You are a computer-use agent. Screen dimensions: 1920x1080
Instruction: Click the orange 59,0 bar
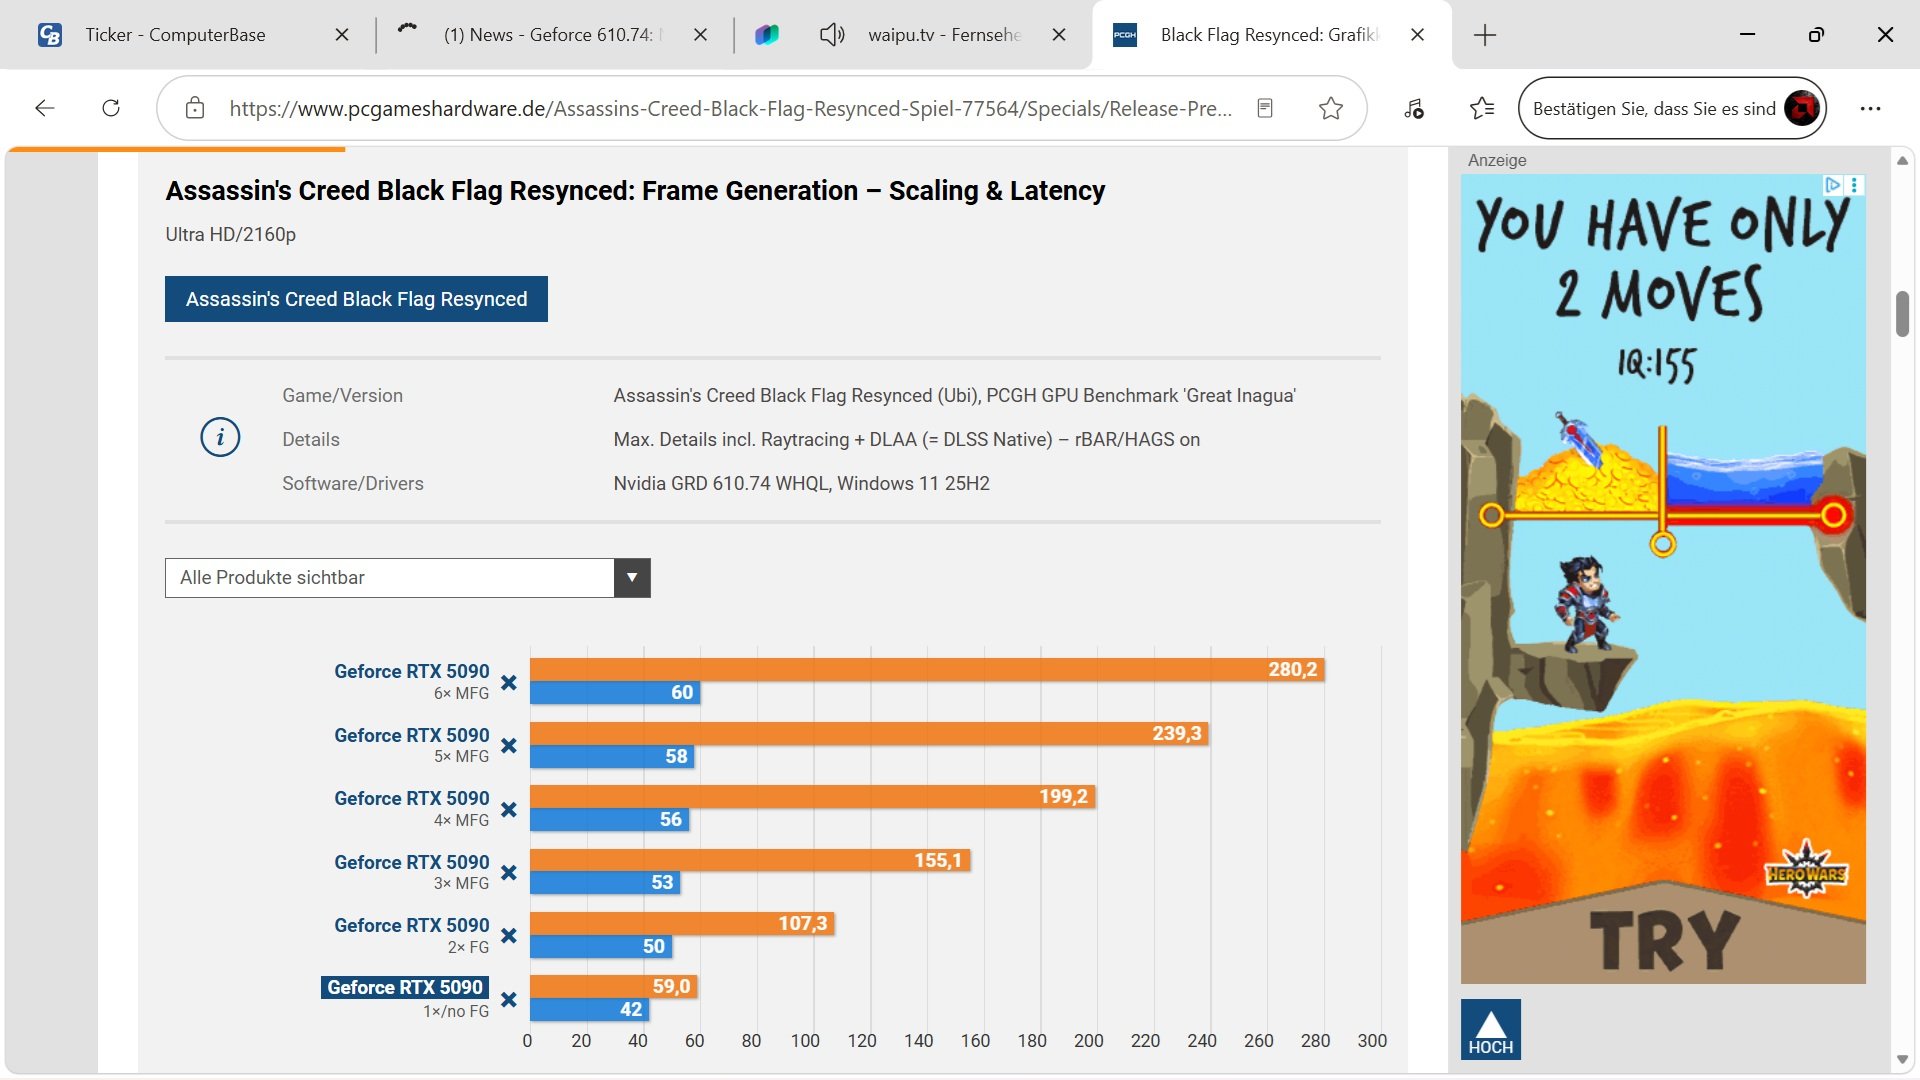(x=613, y=987)
